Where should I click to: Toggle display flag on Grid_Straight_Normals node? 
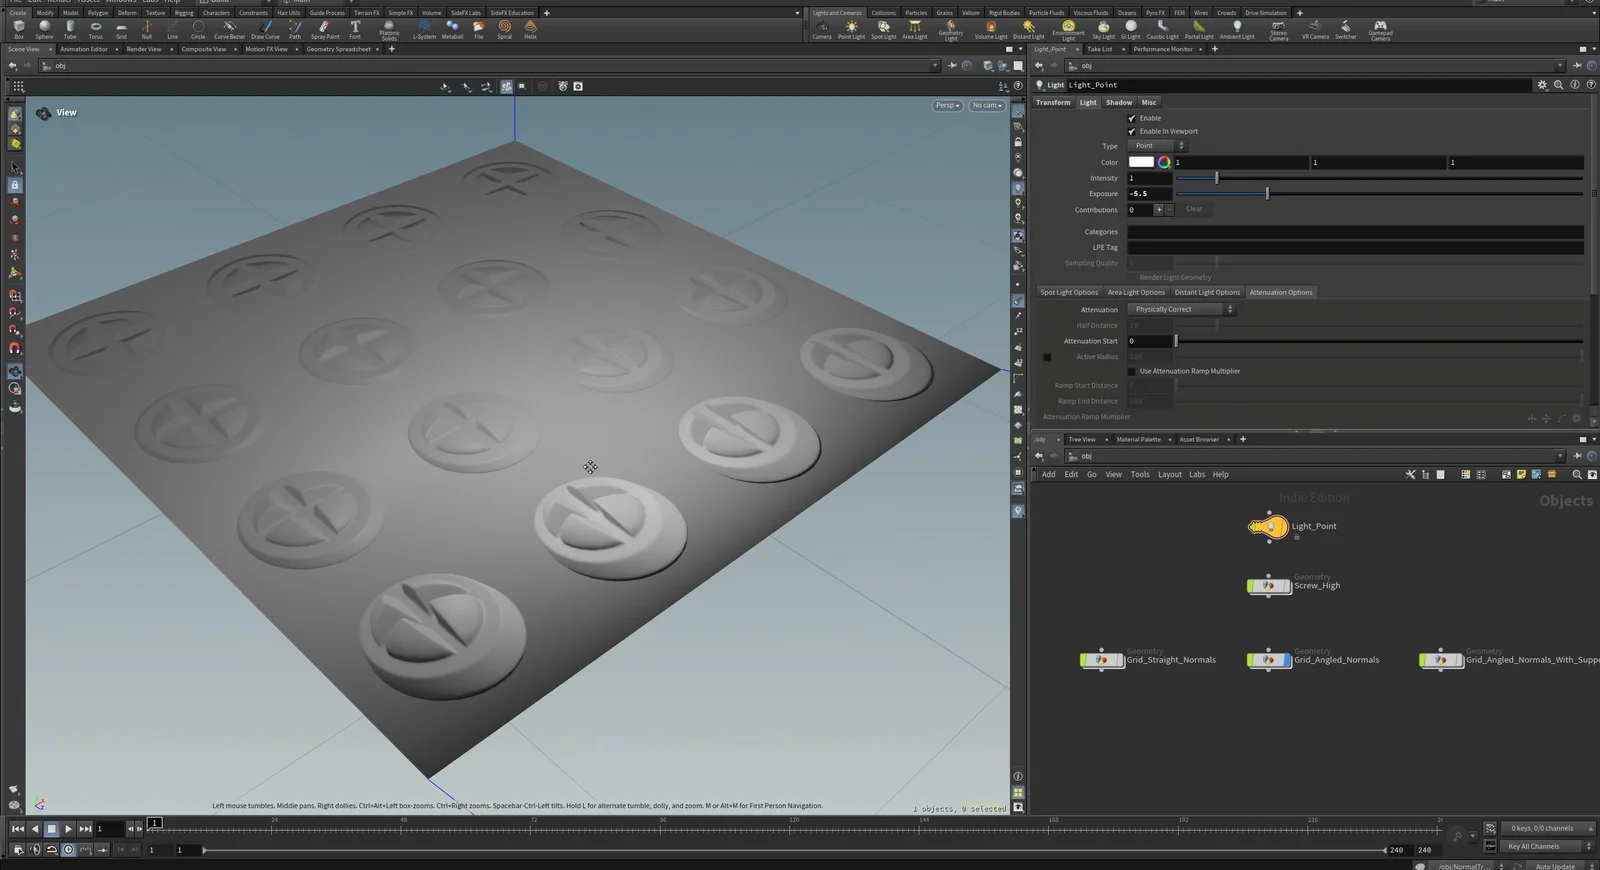[1121, 660]
